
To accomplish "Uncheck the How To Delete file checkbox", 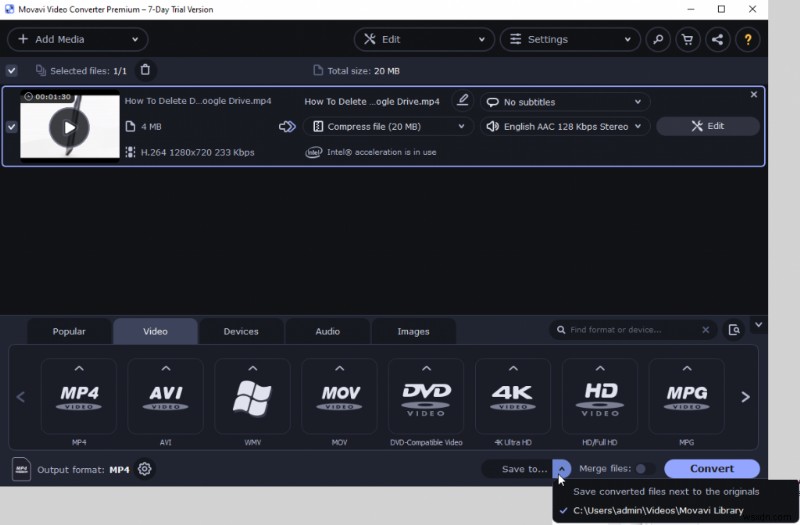I will pyautogui.click(x=11, y=127).
